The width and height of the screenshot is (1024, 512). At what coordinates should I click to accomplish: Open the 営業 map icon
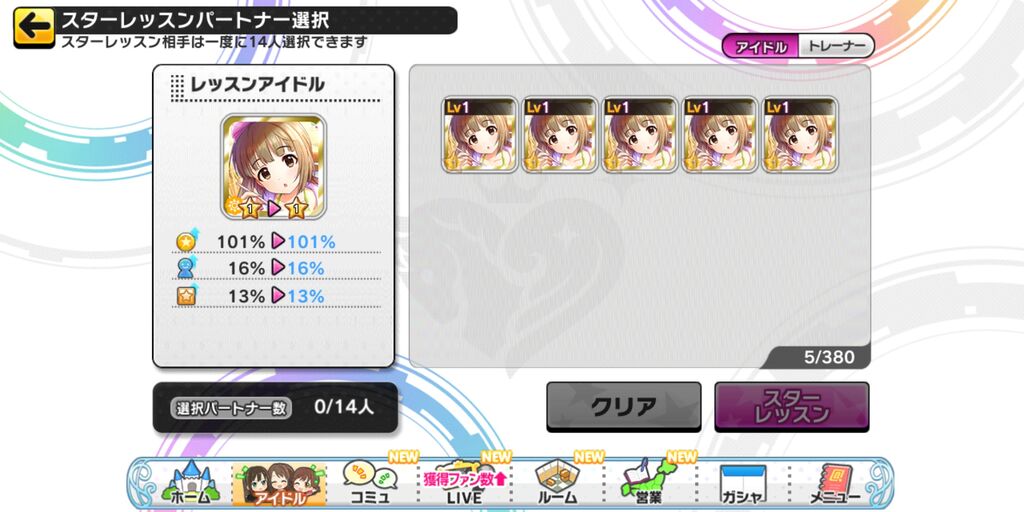[650, 484]
